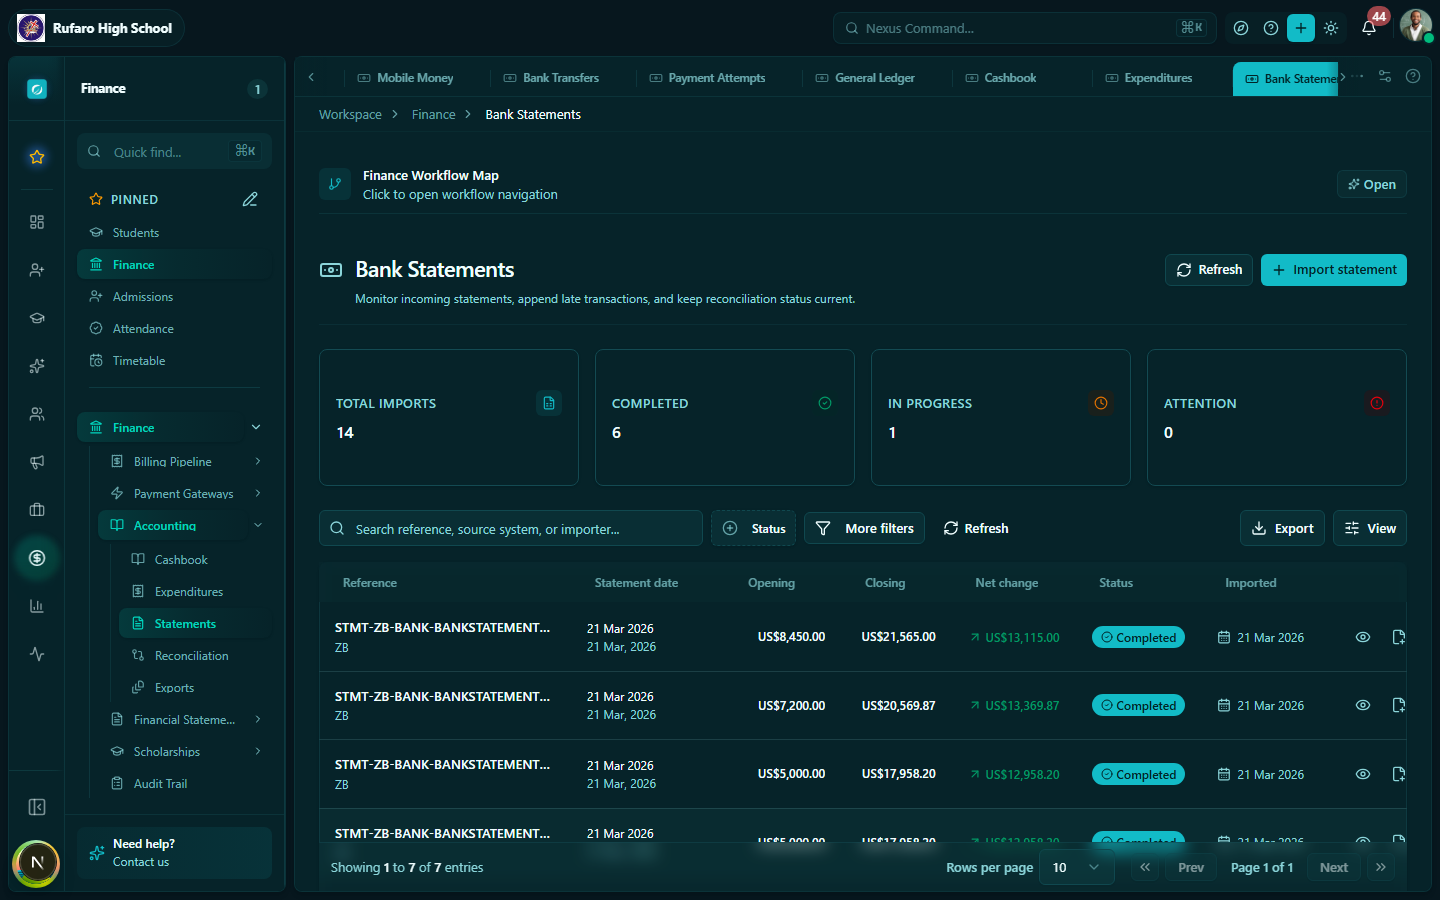Open the megaphone announcements icon in left rail
This screenshot has width=1440, height=900.
37,462
